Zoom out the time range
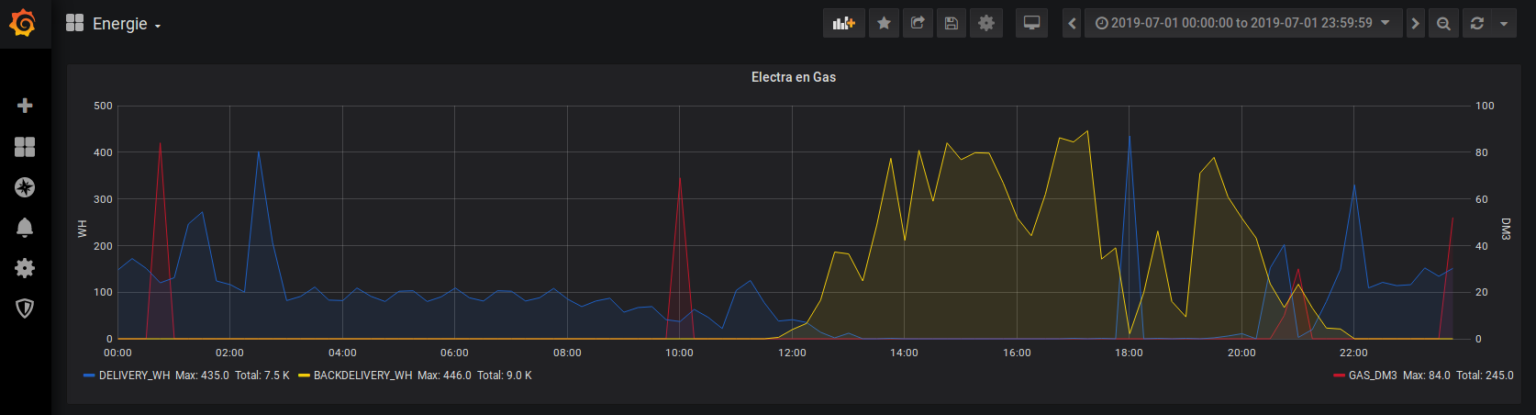Image resolution: width=1536 pixels, height=415 pixels. click(x=1443, y=23)
